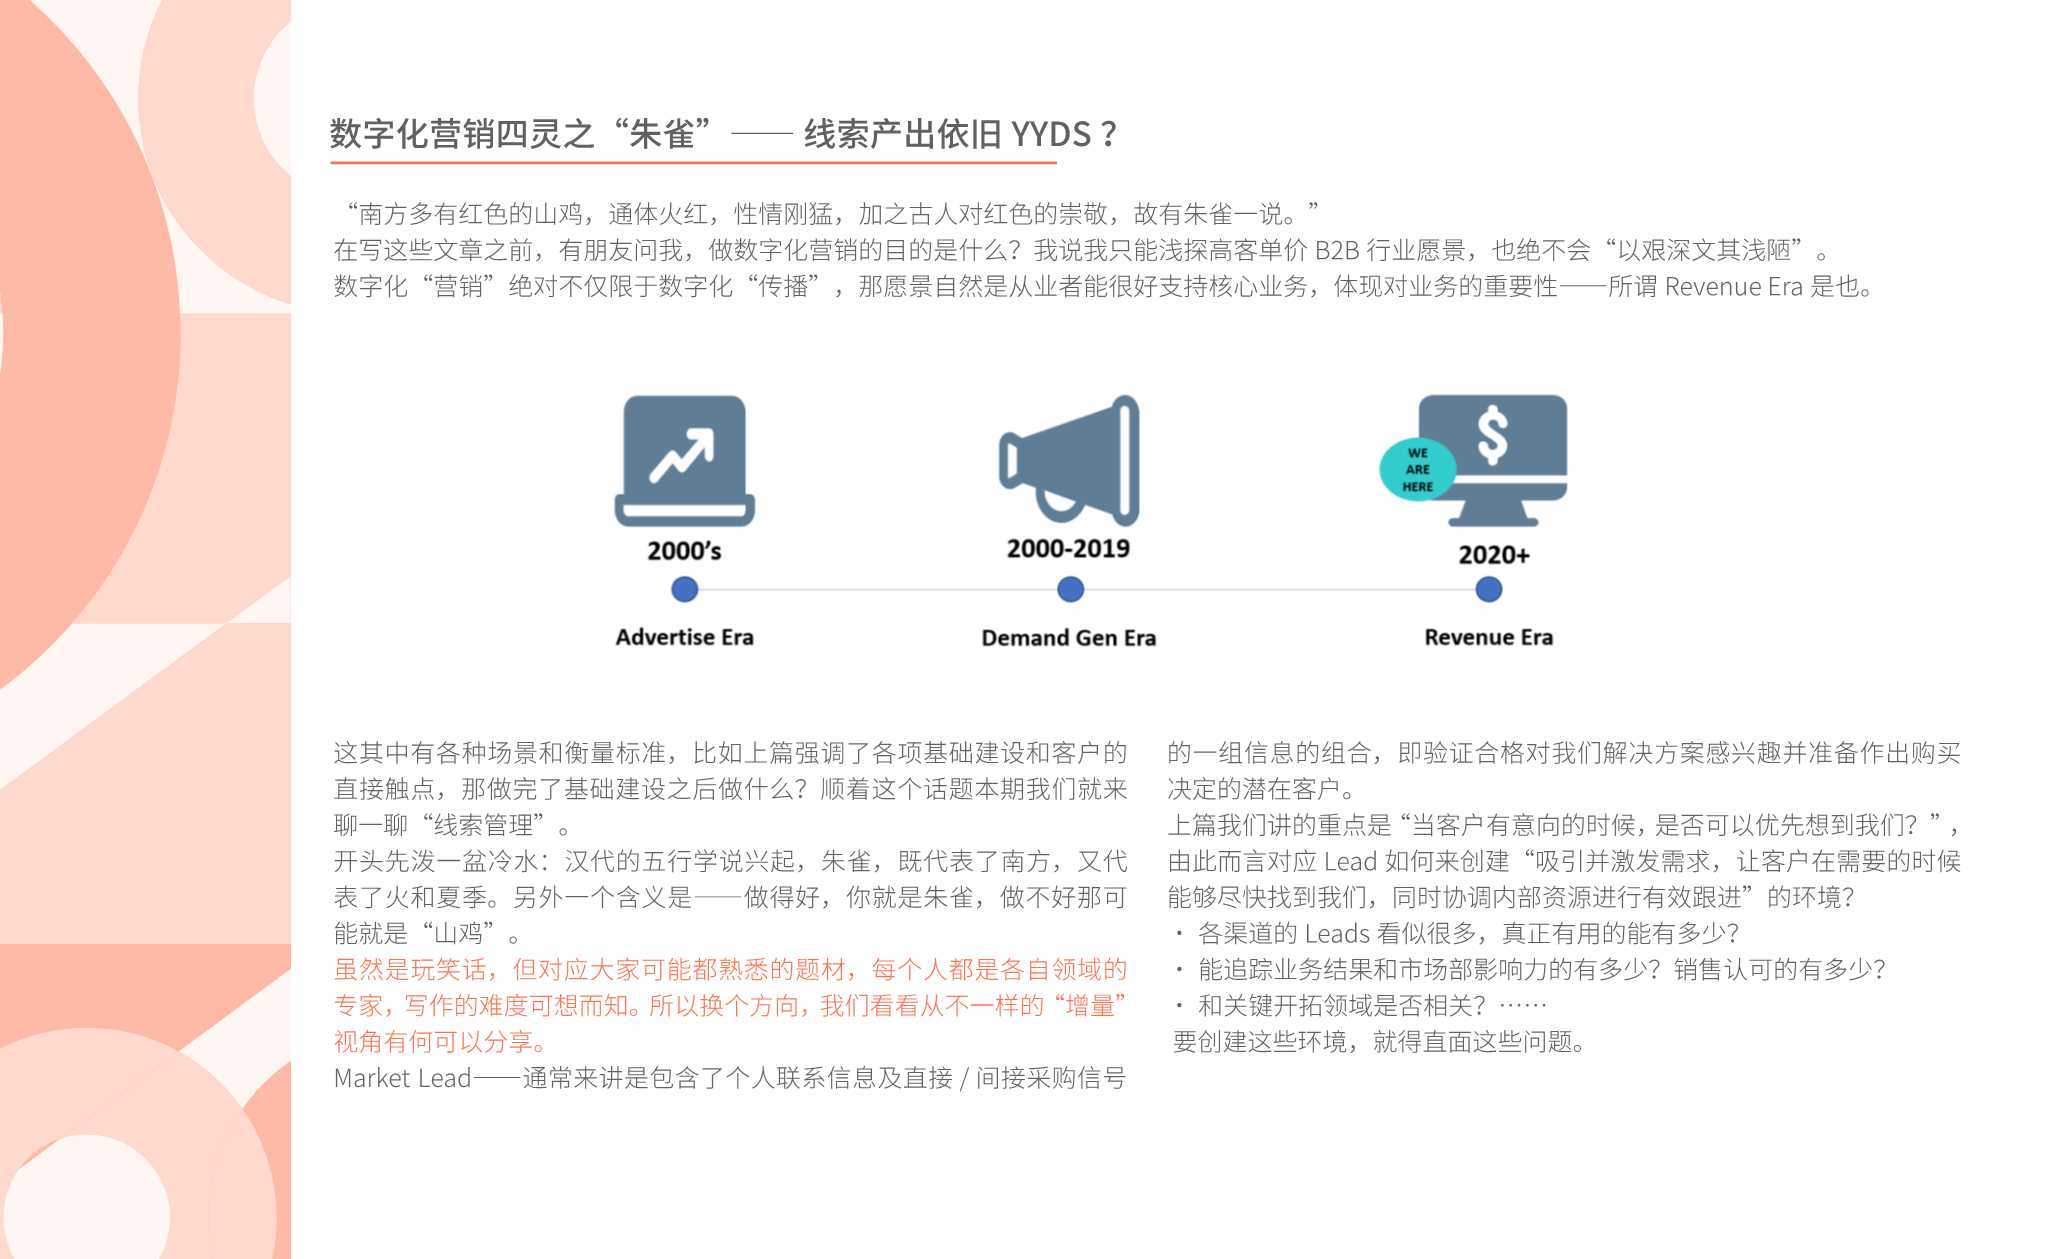The height and width of the screenshot is (1259, 2047).
Task: Click the 2000-2019 year label
Action: [1068, 548]
